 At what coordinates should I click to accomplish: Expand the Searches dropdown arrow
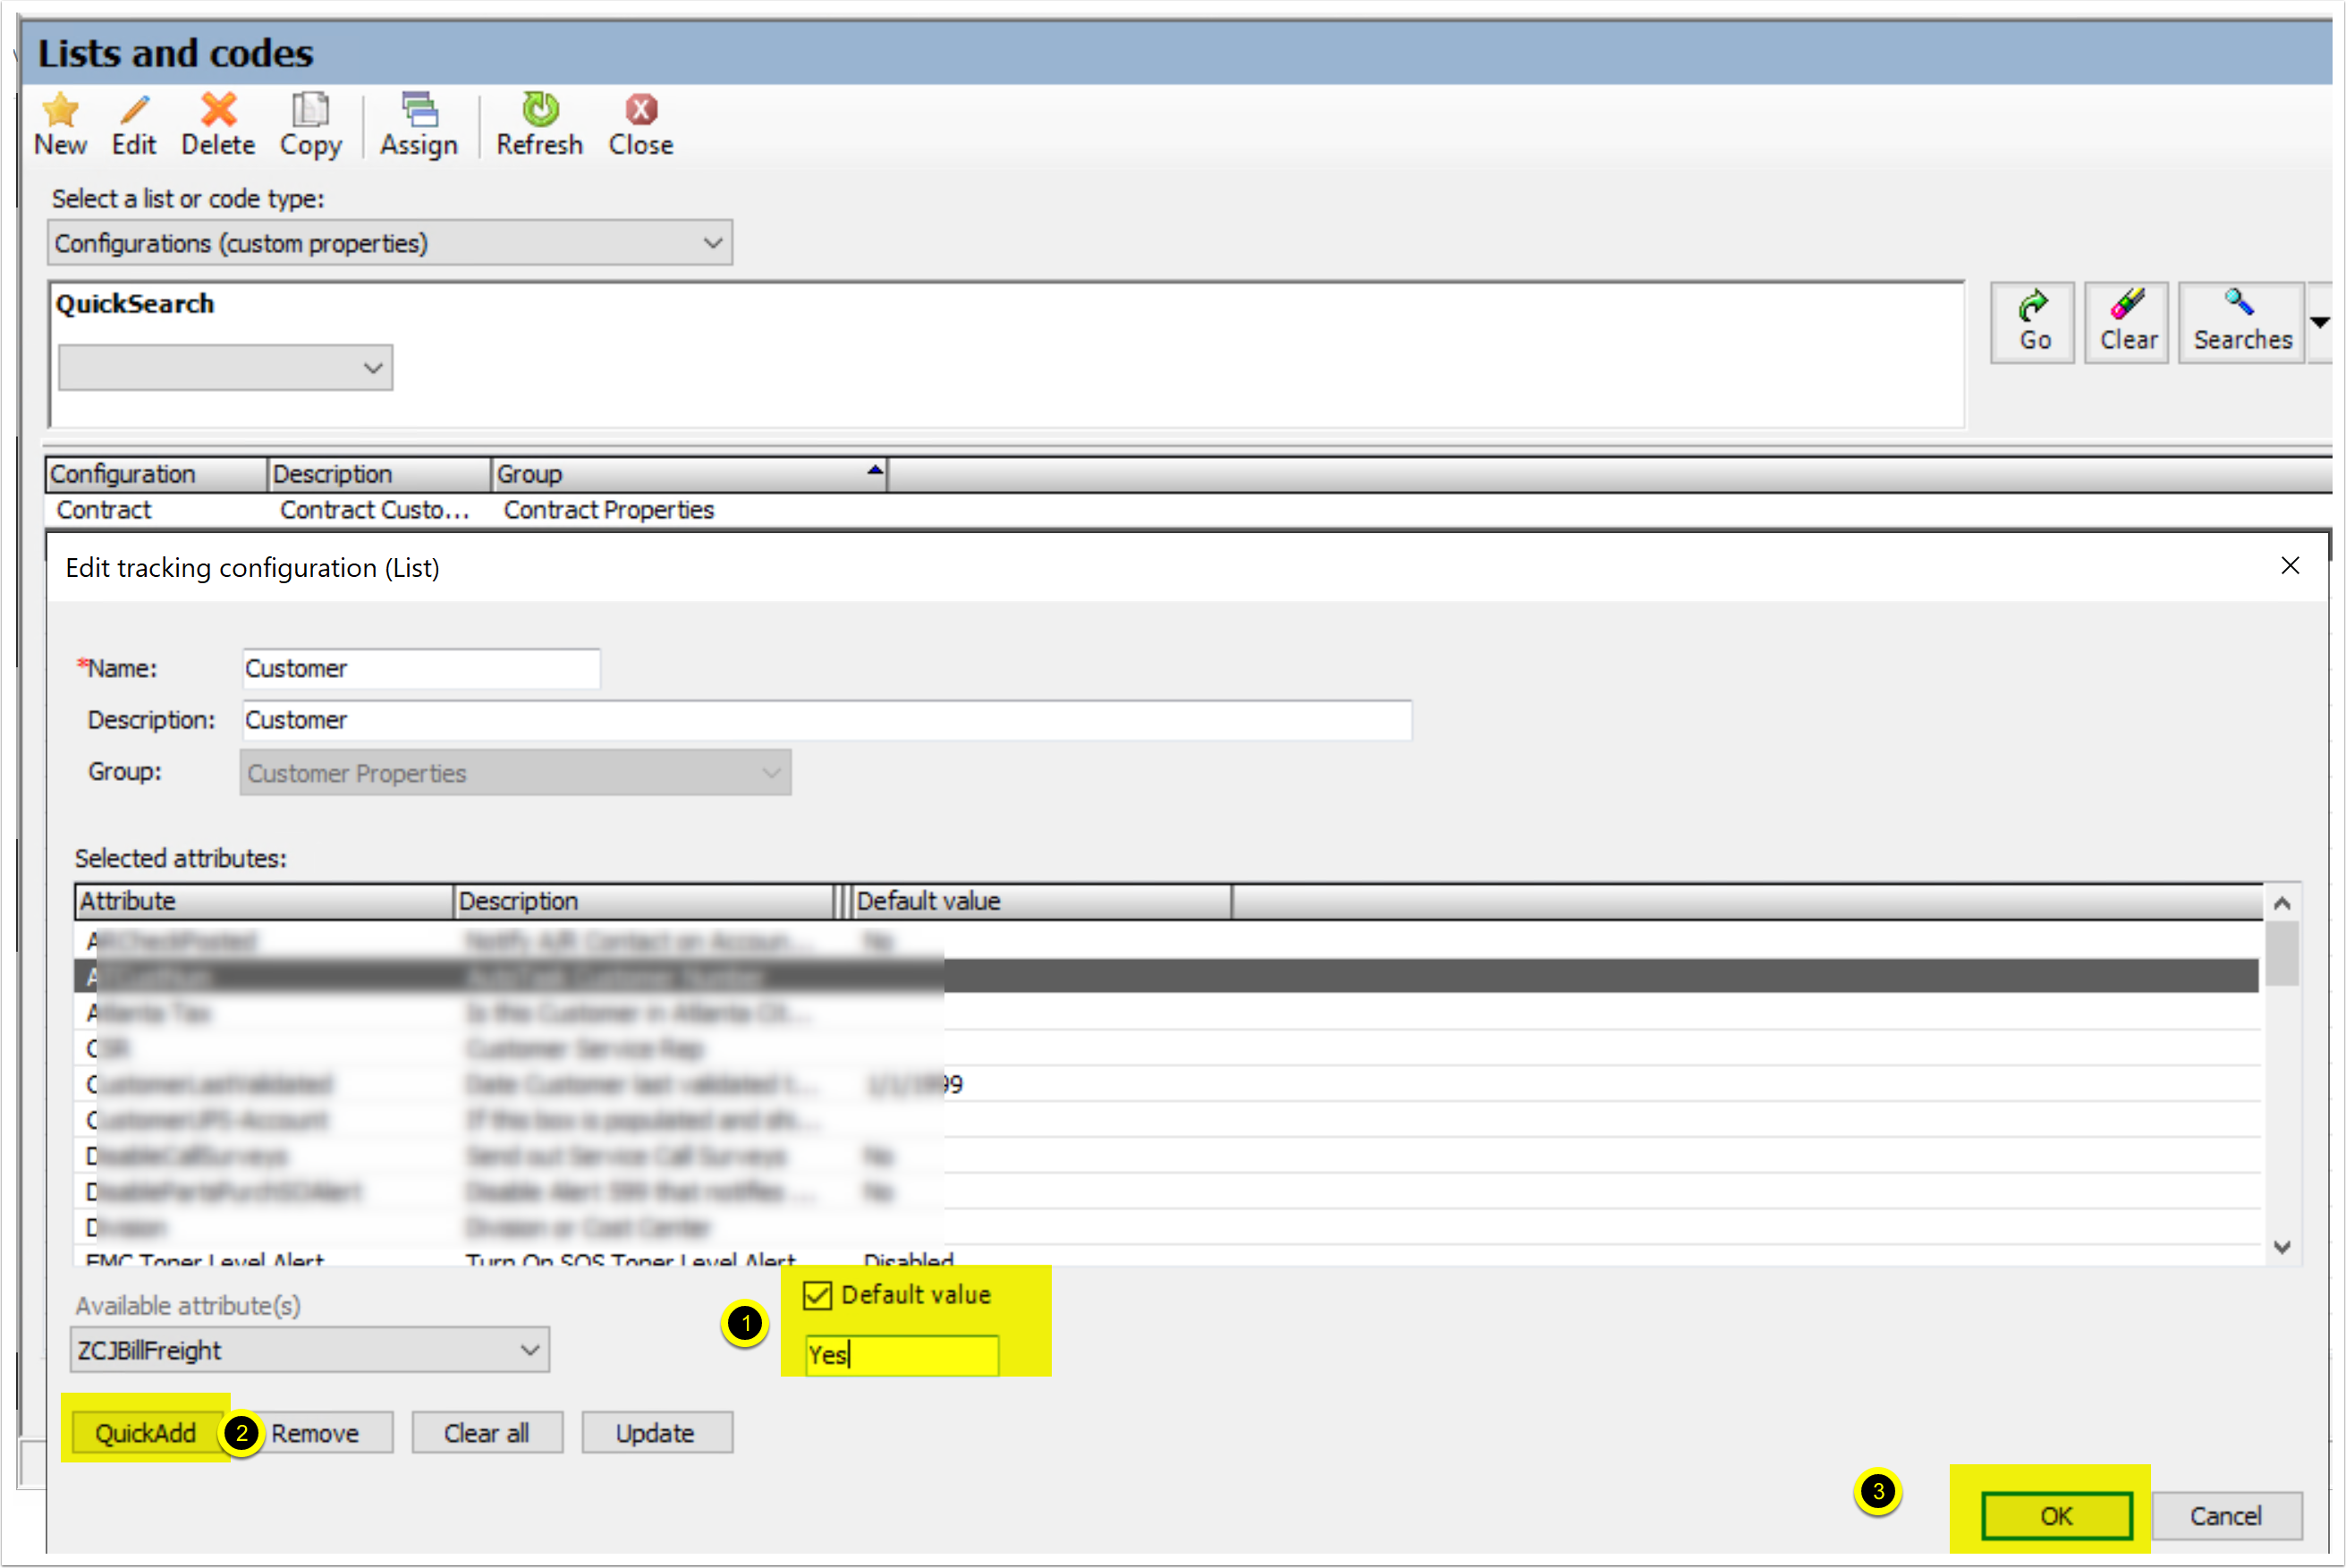point(2320,323)
